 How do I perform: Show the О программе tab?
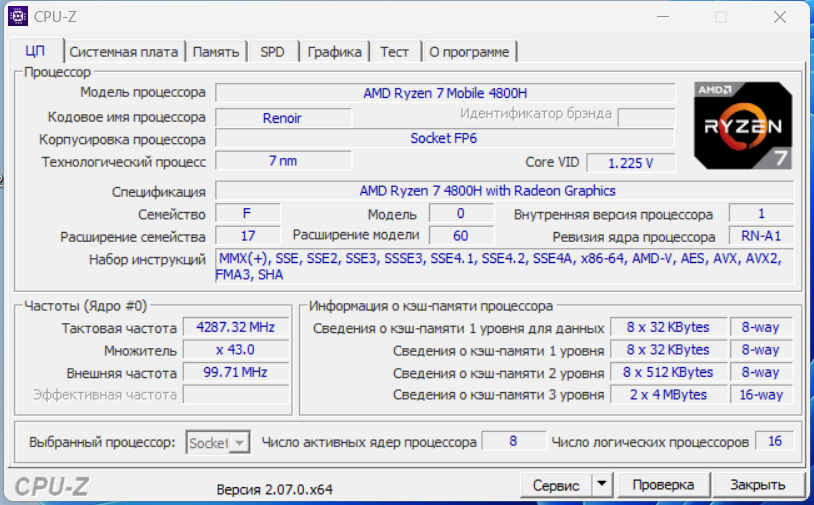click(469, 52)
